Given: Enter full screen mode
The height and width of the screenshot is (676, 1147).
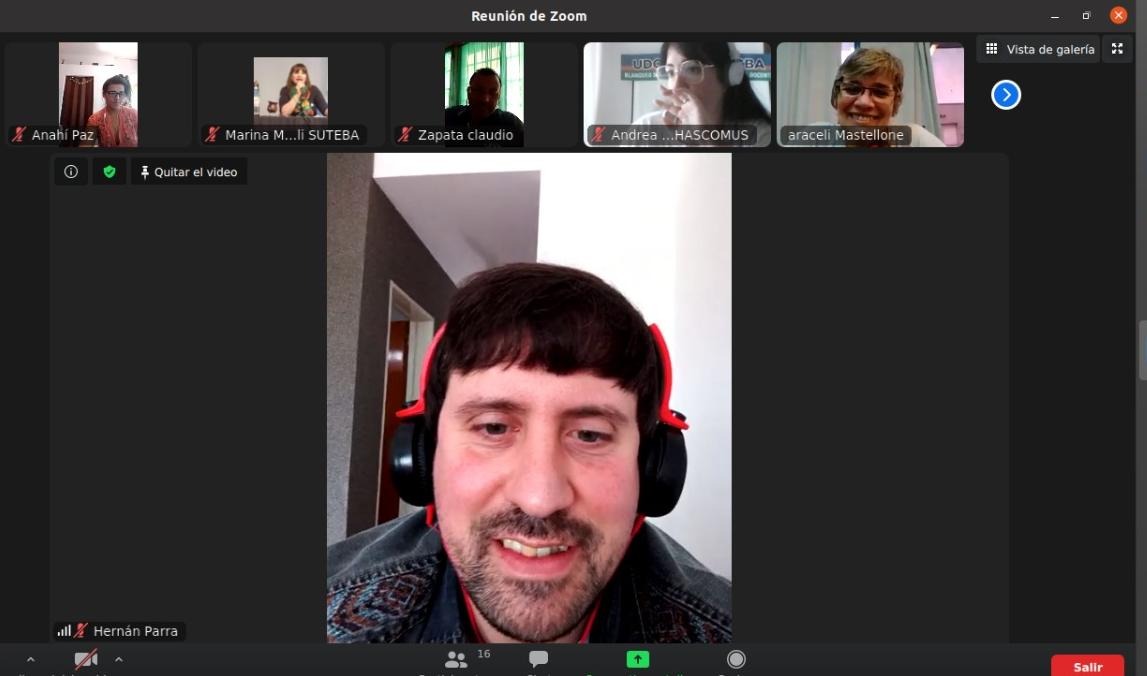Looking at the screenshot, I should tap(1117, 49).
